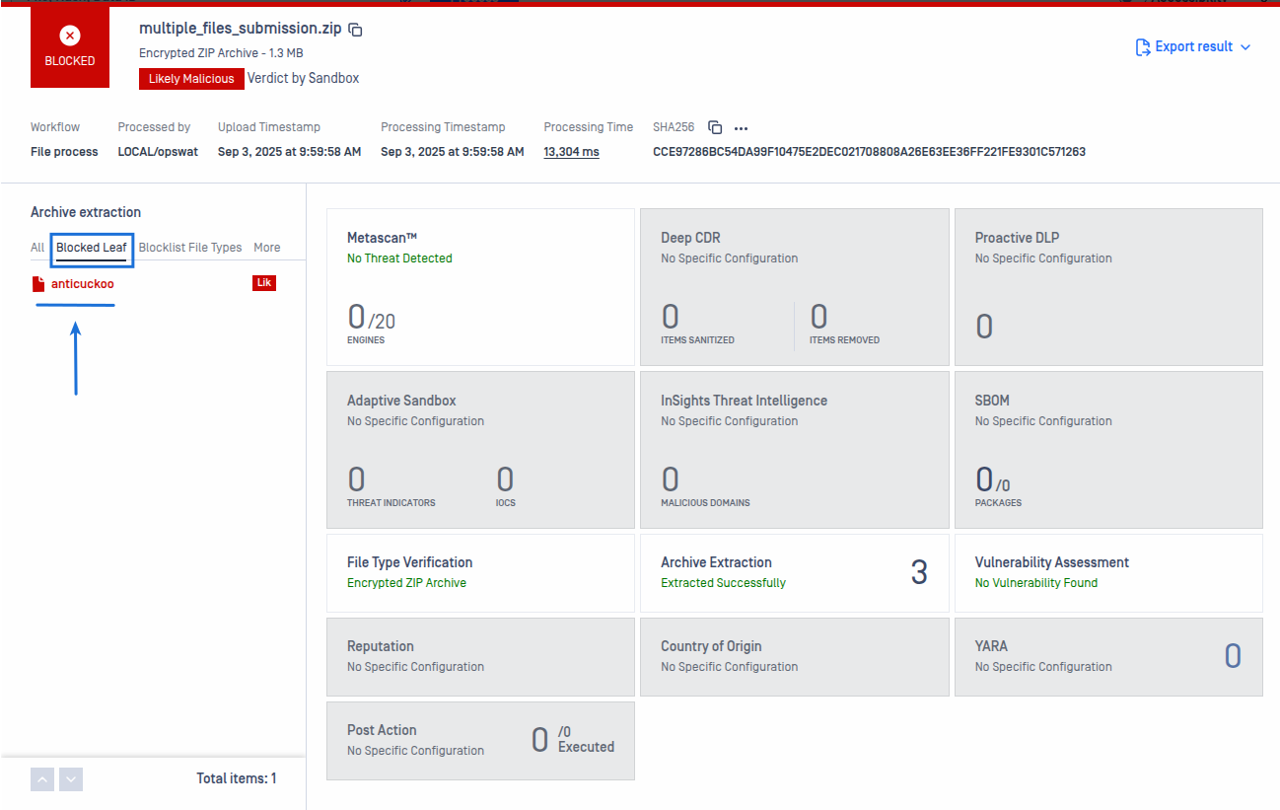Click the Likely Malicious verdict badge
1280x810 pixels.
point(191,79)
